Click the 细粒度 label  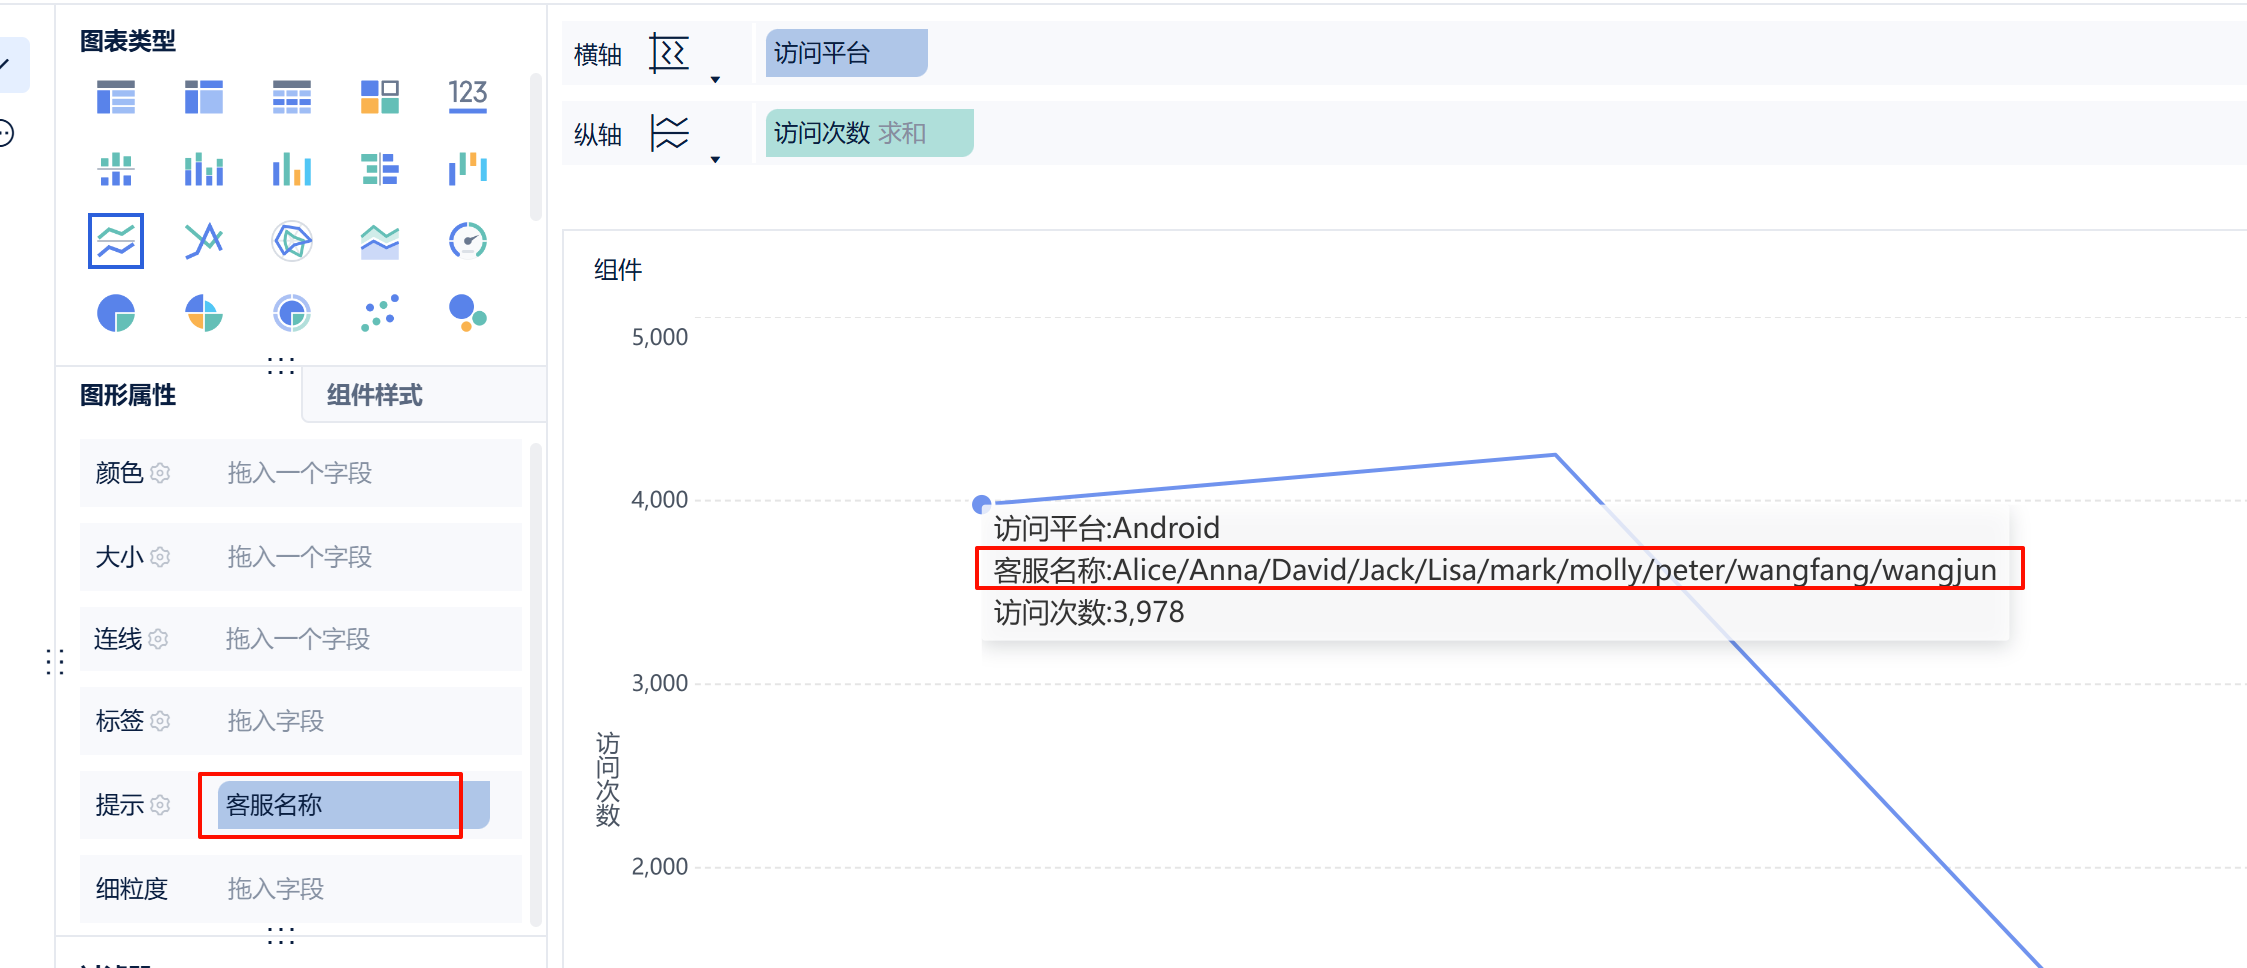tap(132, 889)
